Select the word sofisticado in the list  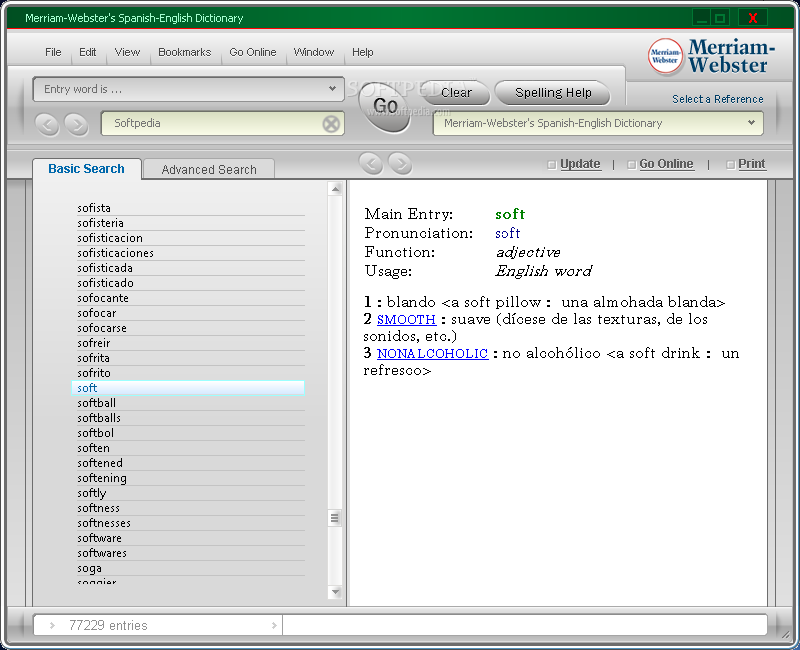191,283
